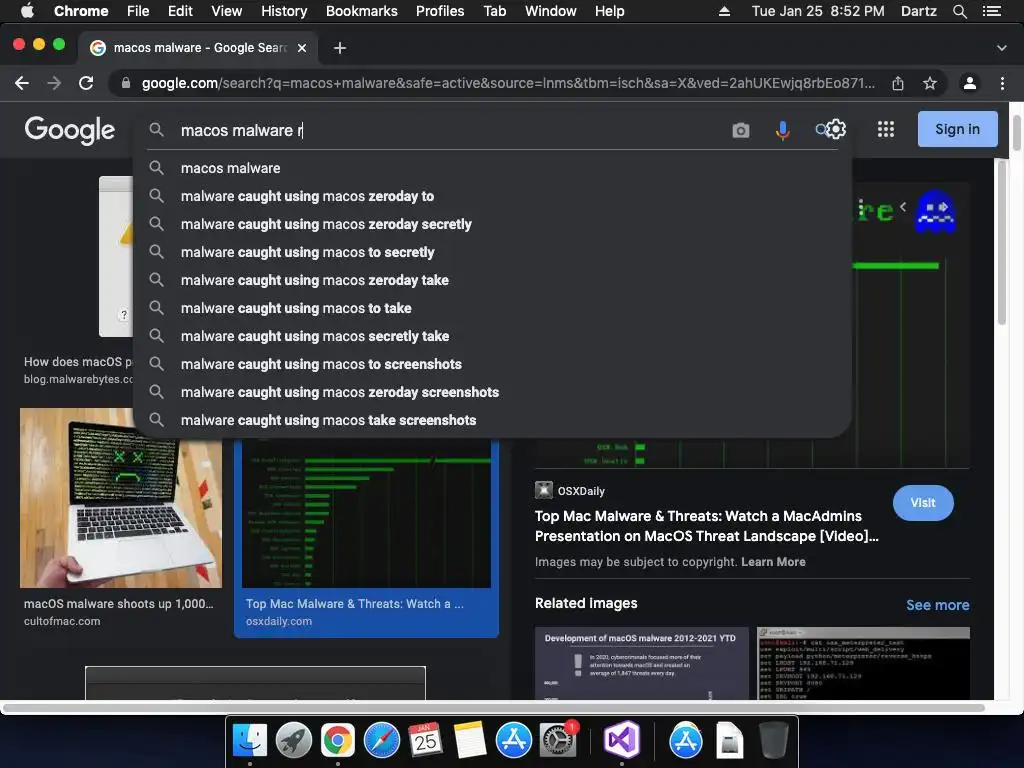Viewport: 1024px width, 768px height.
Task: Choose suggestion 'malware caught using macos take screenshots'
Action: [x=492, y=420]
